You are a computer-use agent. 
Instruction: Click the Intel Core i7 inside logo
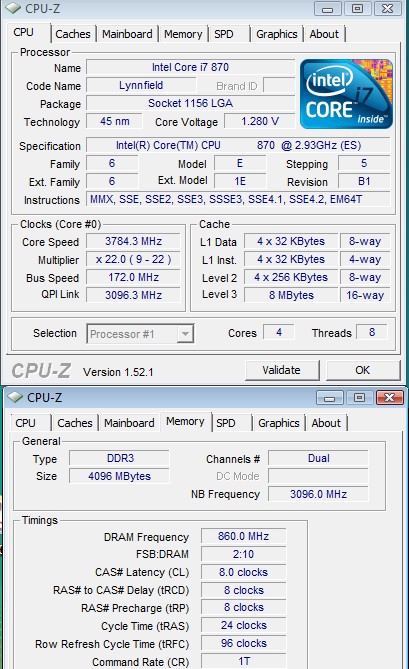click(346, 94)
